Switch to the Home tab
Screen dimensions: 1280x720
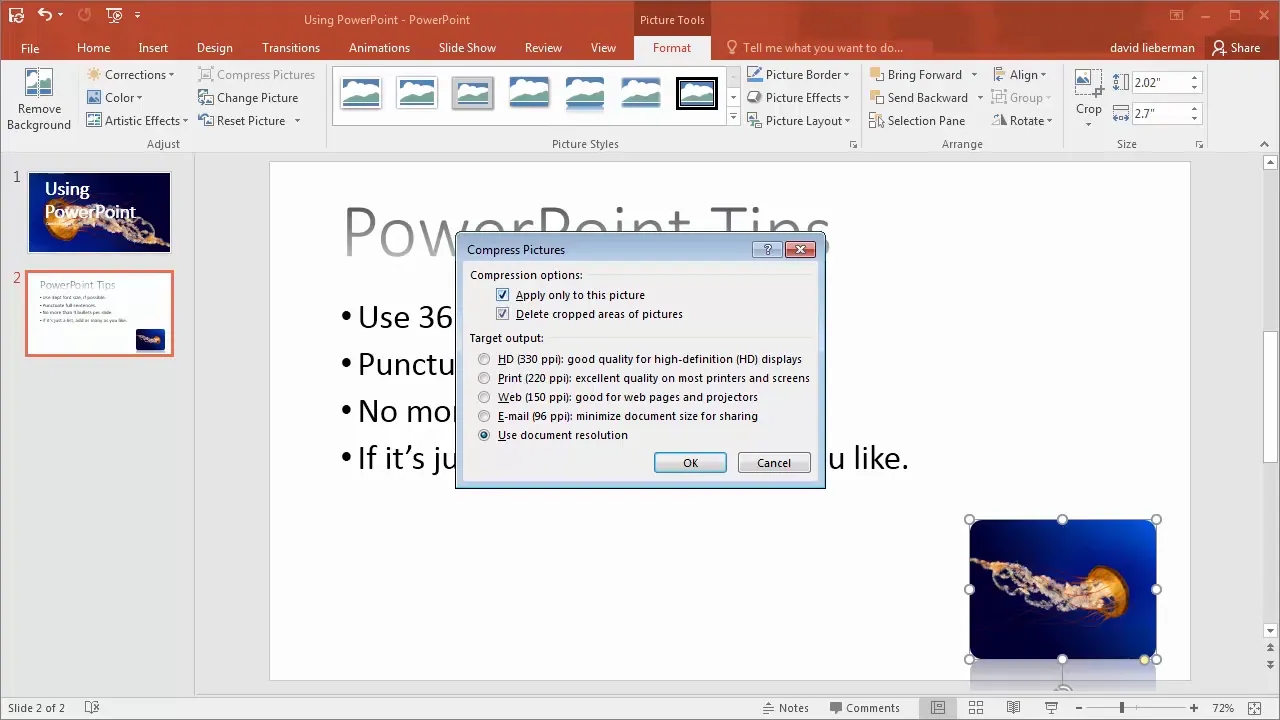(x=94, y=48)
